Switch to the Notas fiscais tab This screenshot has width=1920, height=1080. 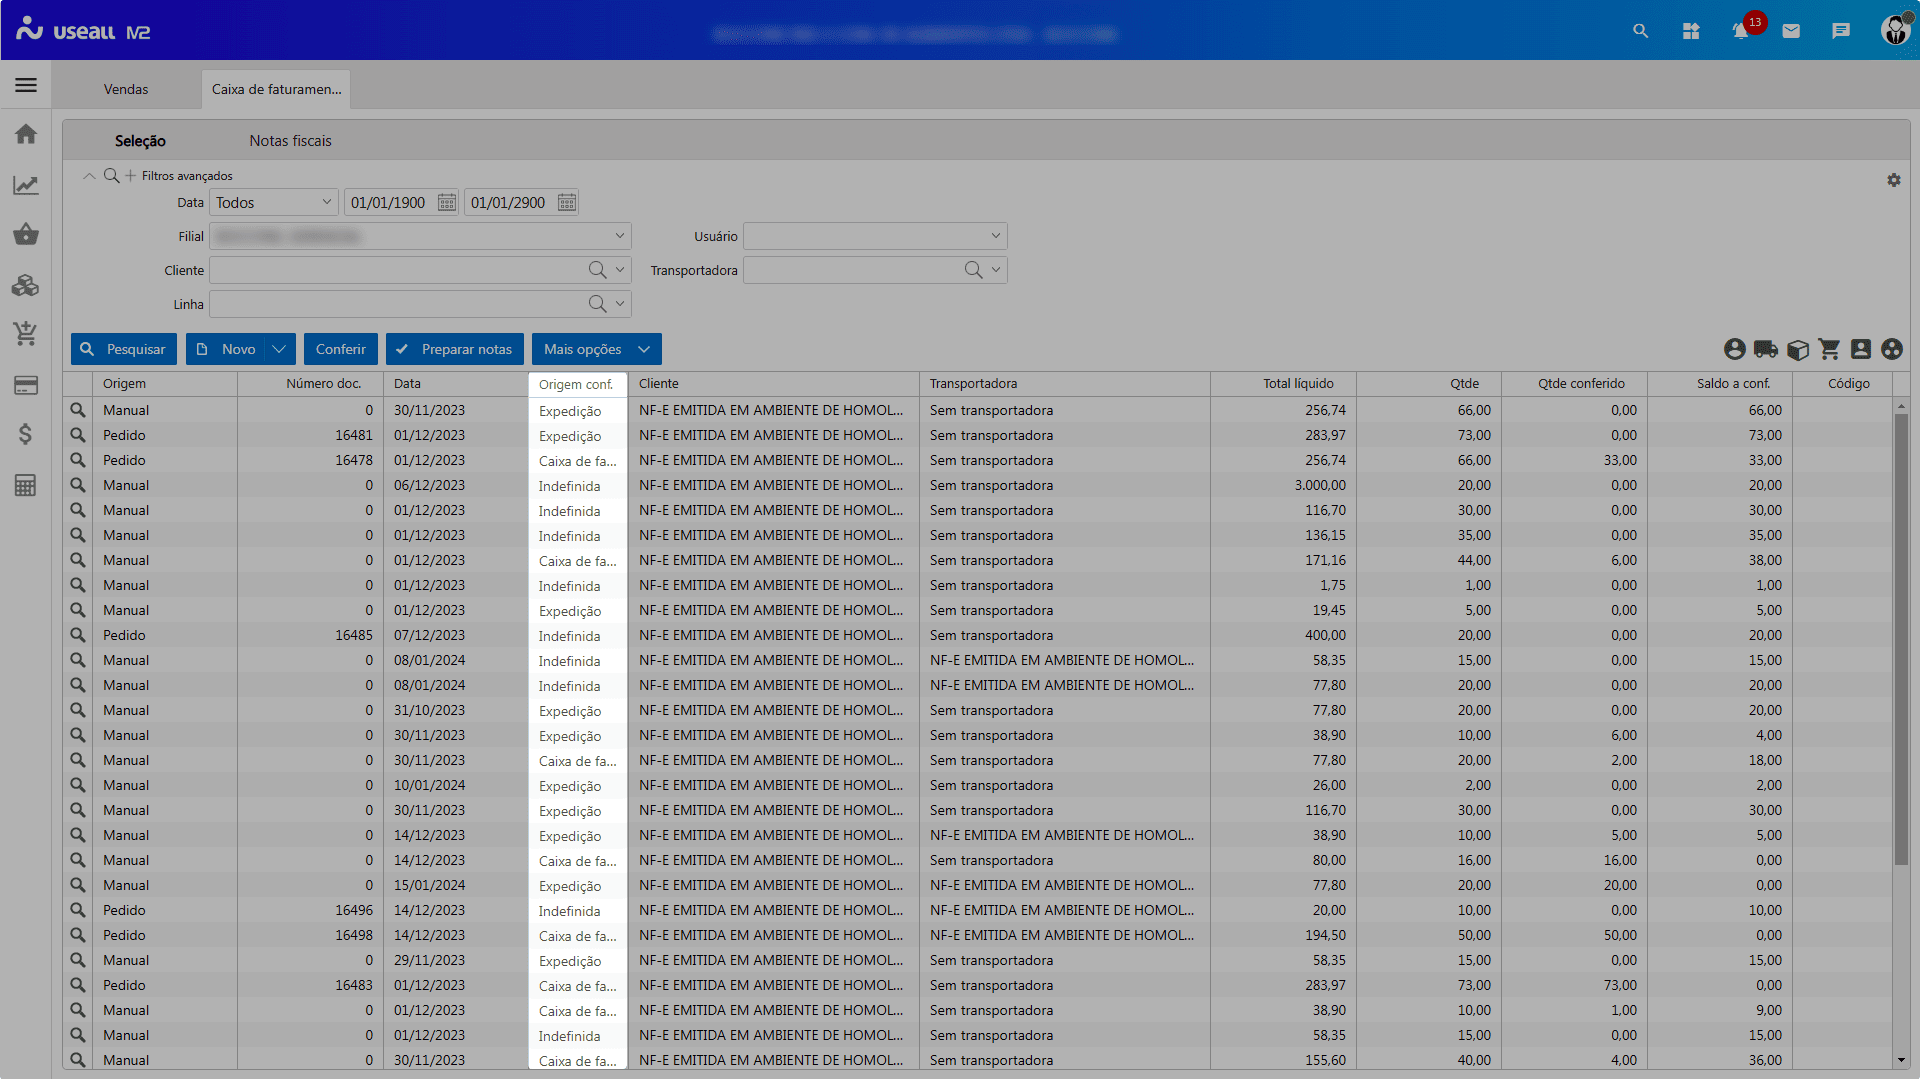(x=290, y=141)
